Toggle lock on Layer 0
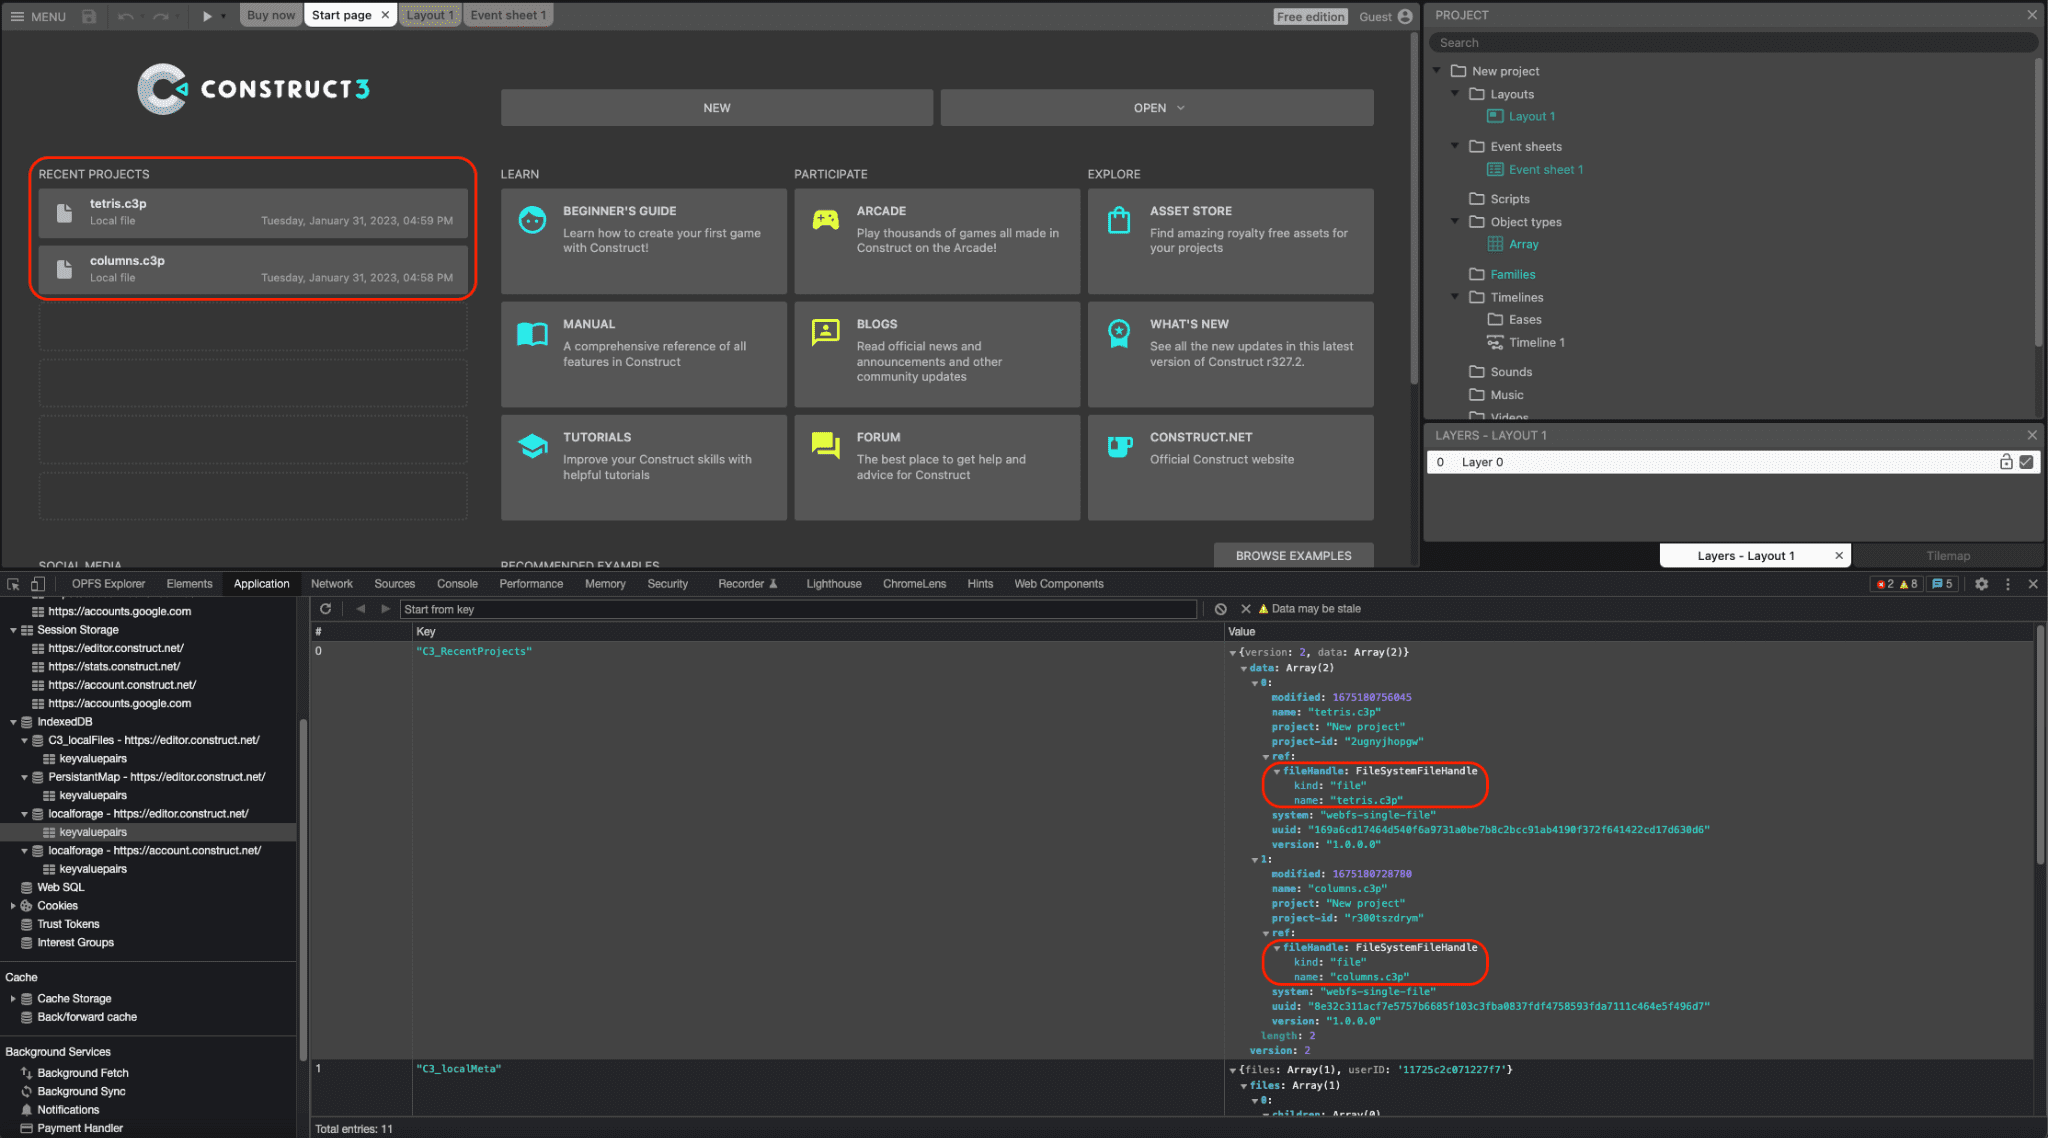The height and width of the screenshot is (1138, 2048). pos(2006,461)
